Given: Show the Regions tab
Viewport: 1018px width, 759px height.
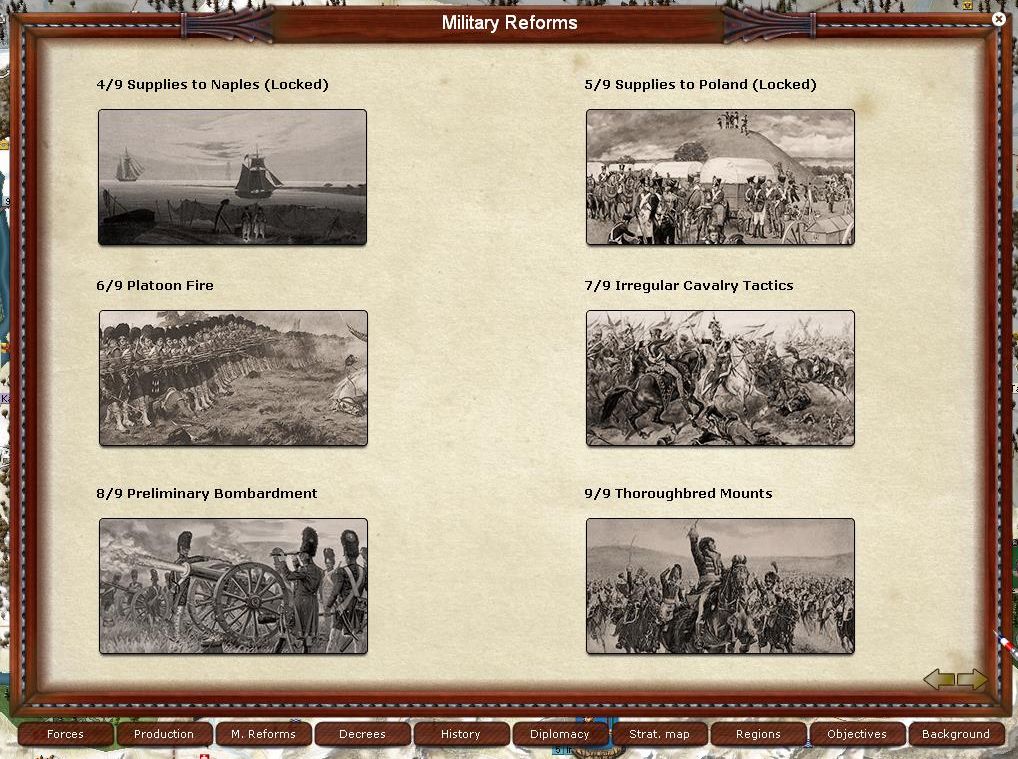Looking at the screenshot, I should (x=758, y=734).
